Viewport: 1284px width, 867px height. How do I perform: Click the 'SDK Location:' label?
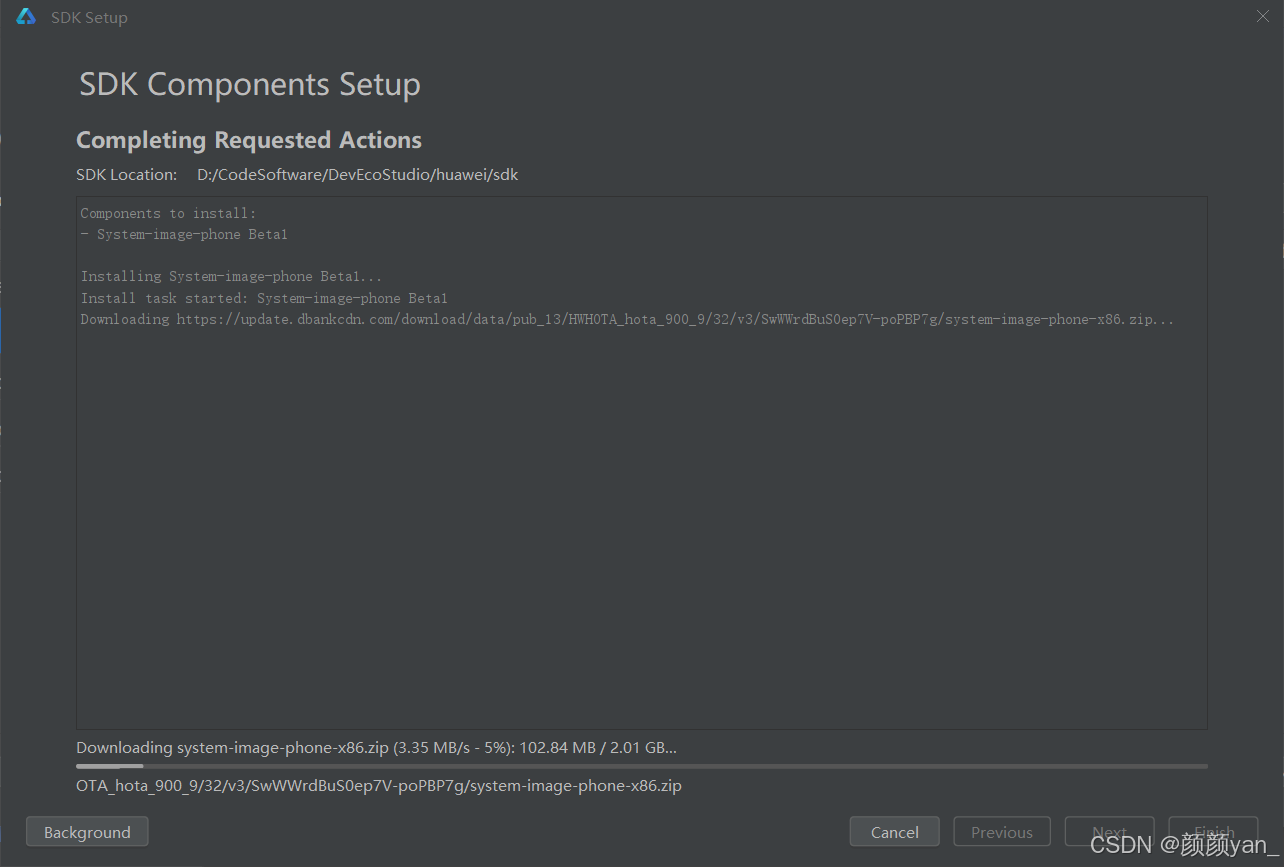126,175
